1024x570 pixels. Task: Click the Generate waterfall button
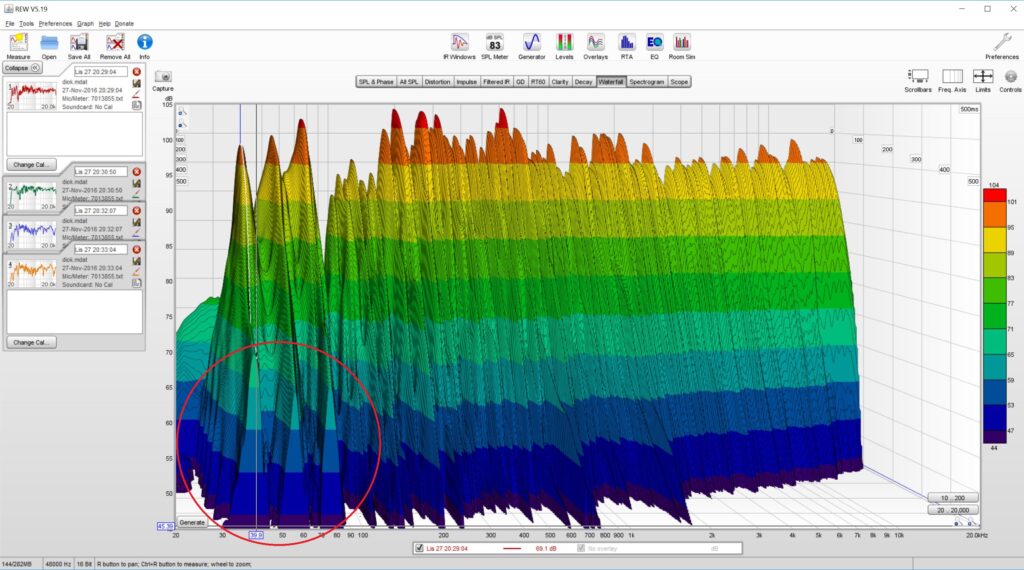192,522
